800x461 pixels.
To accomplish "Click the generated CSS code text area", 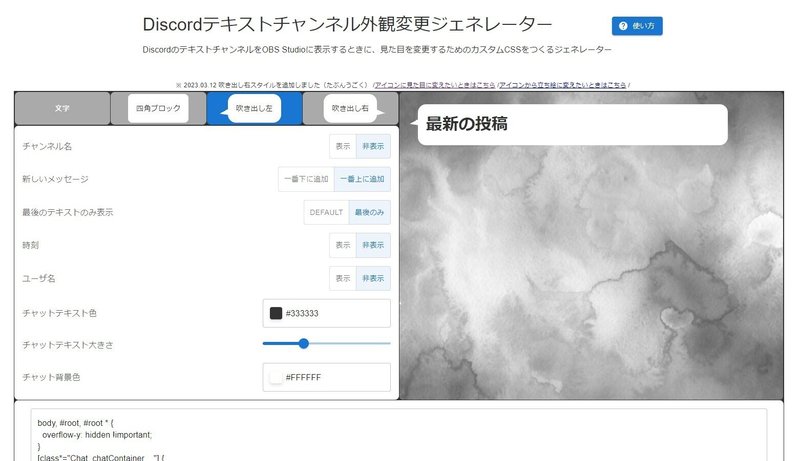I will pos(399,435).
